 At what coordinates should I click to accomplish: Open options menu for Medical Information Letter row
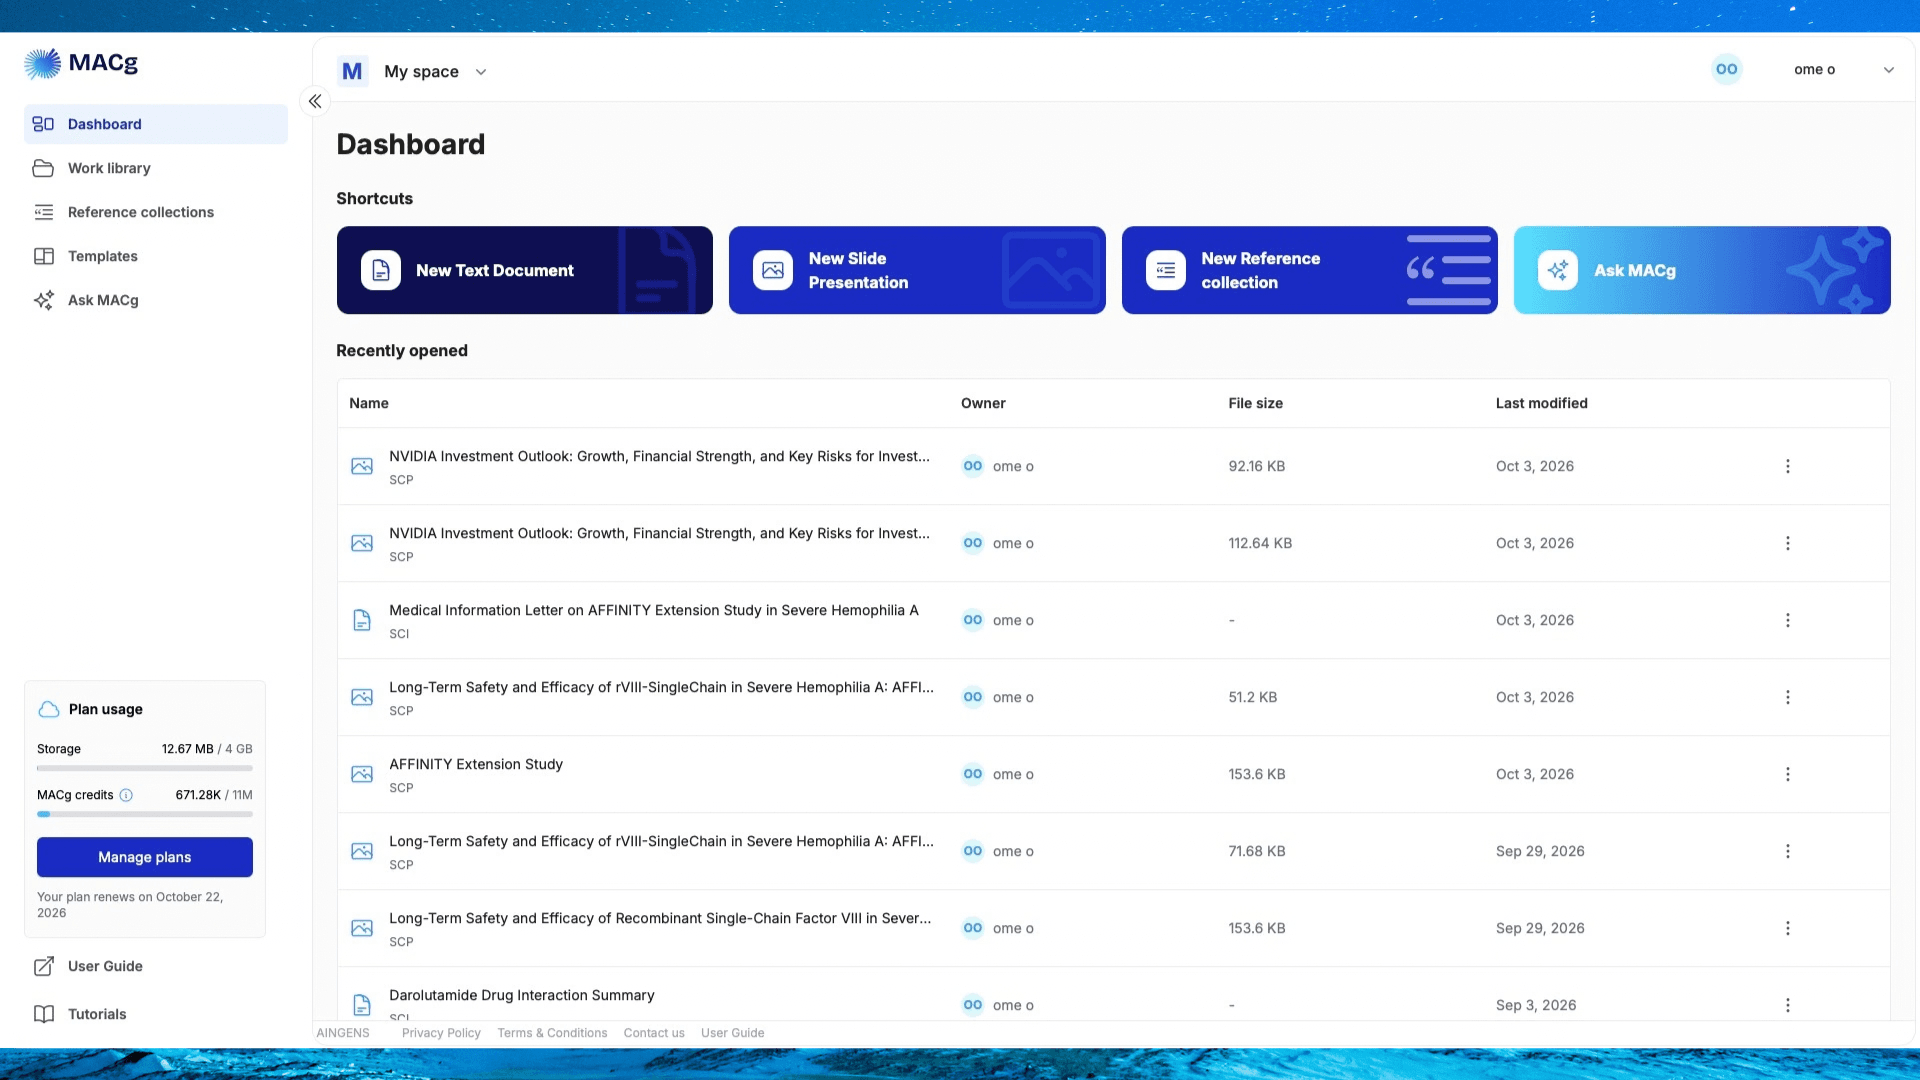1788,620
